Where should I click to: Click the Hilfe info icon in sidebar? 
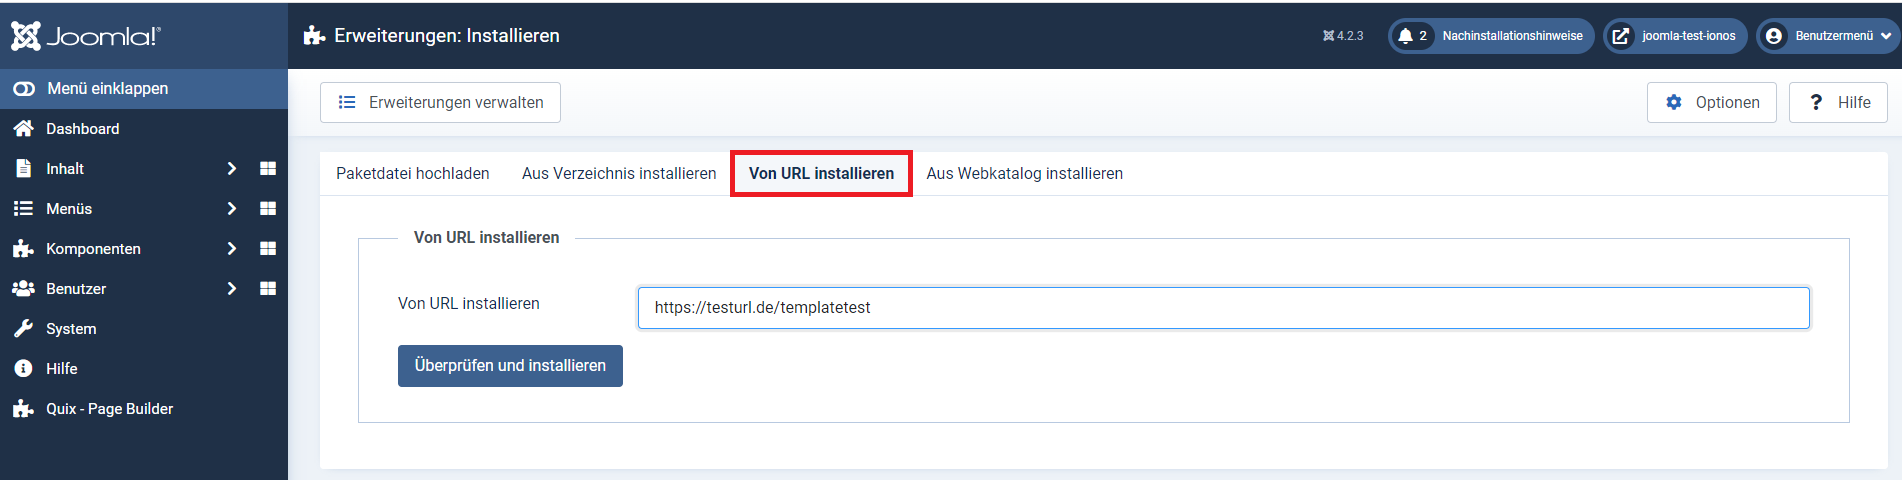point(23,368)
